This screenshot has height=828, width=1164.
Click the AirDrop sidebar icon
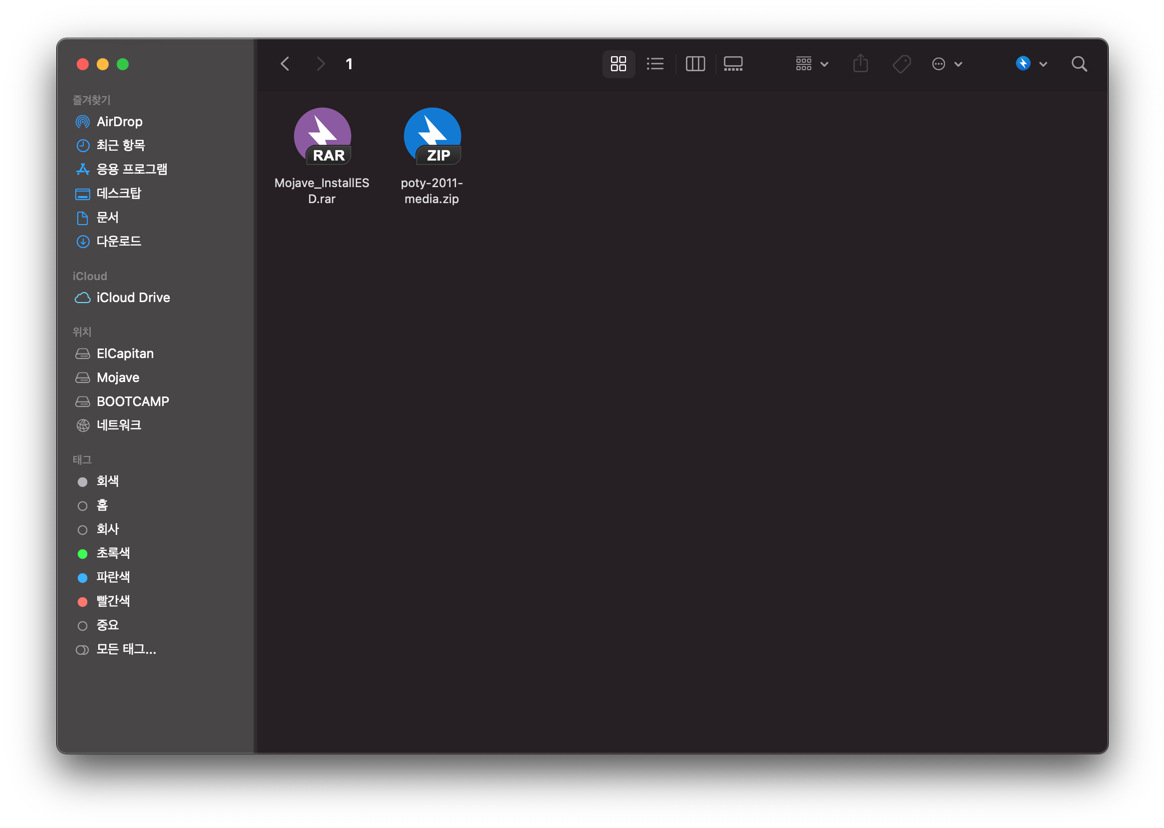pyautogui.click(x=82, y=122)
